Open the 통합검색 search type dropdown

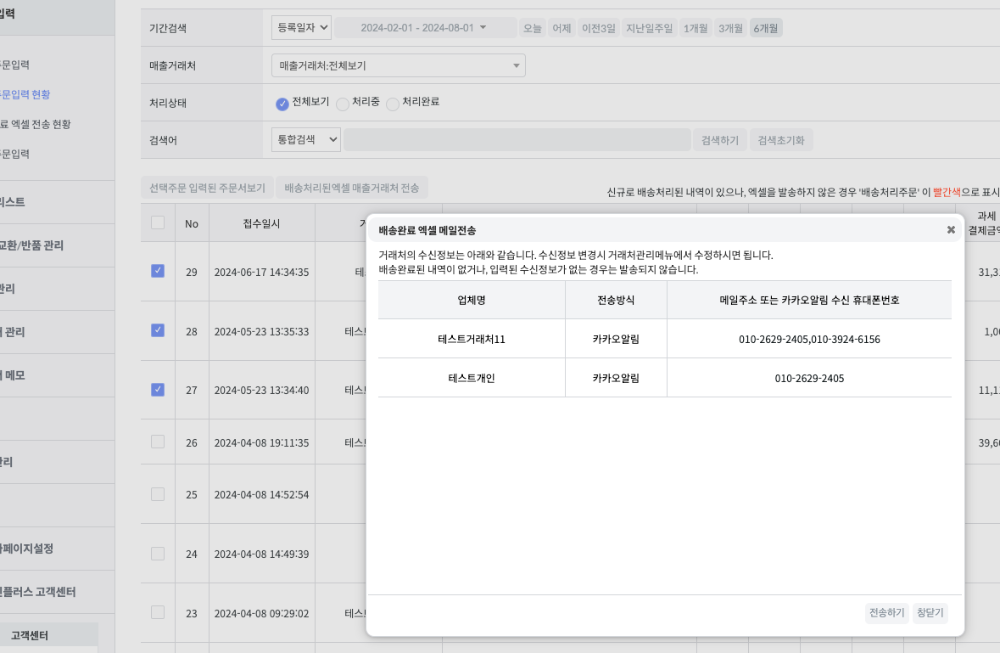click(305, 140)
